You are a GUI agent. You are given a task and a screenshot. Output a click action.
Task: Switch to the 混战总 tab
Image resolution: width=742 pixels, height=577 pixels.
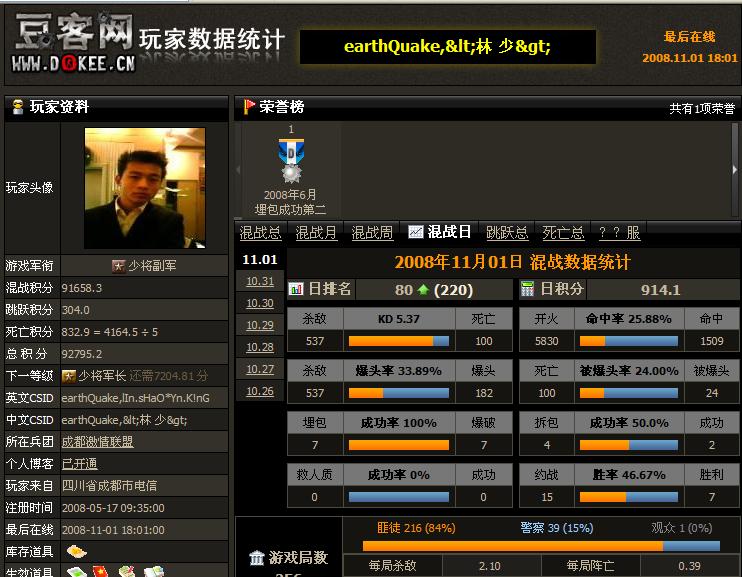coord(260,233)
